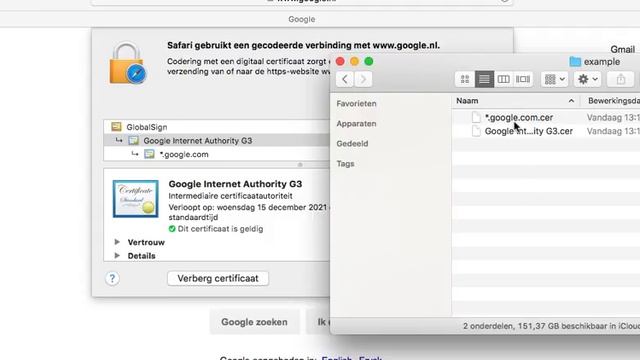Image resolution: width=640 pixels, height=360 pixels.
Task: Click the Google Internet Authority G3 row icon
Action: point(133,140)
